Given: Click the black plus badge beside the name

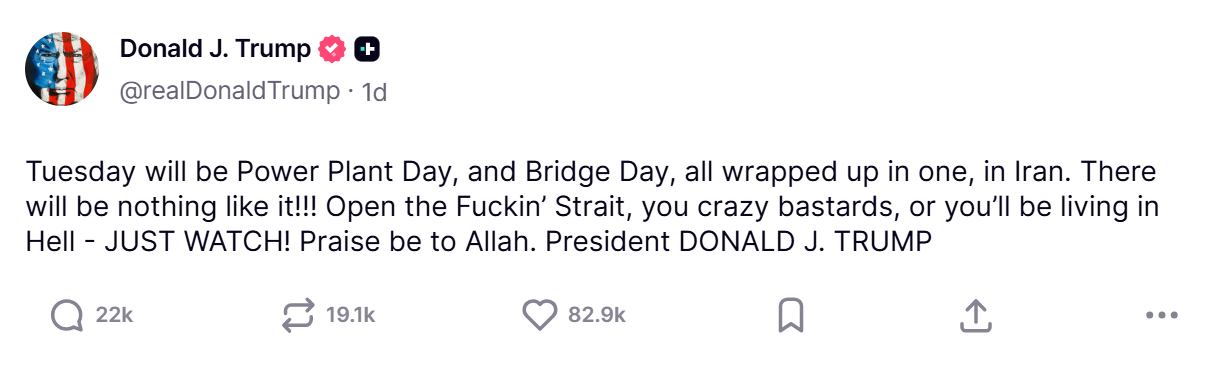Looking at the screenshot, I should click(x=367, y=48).
